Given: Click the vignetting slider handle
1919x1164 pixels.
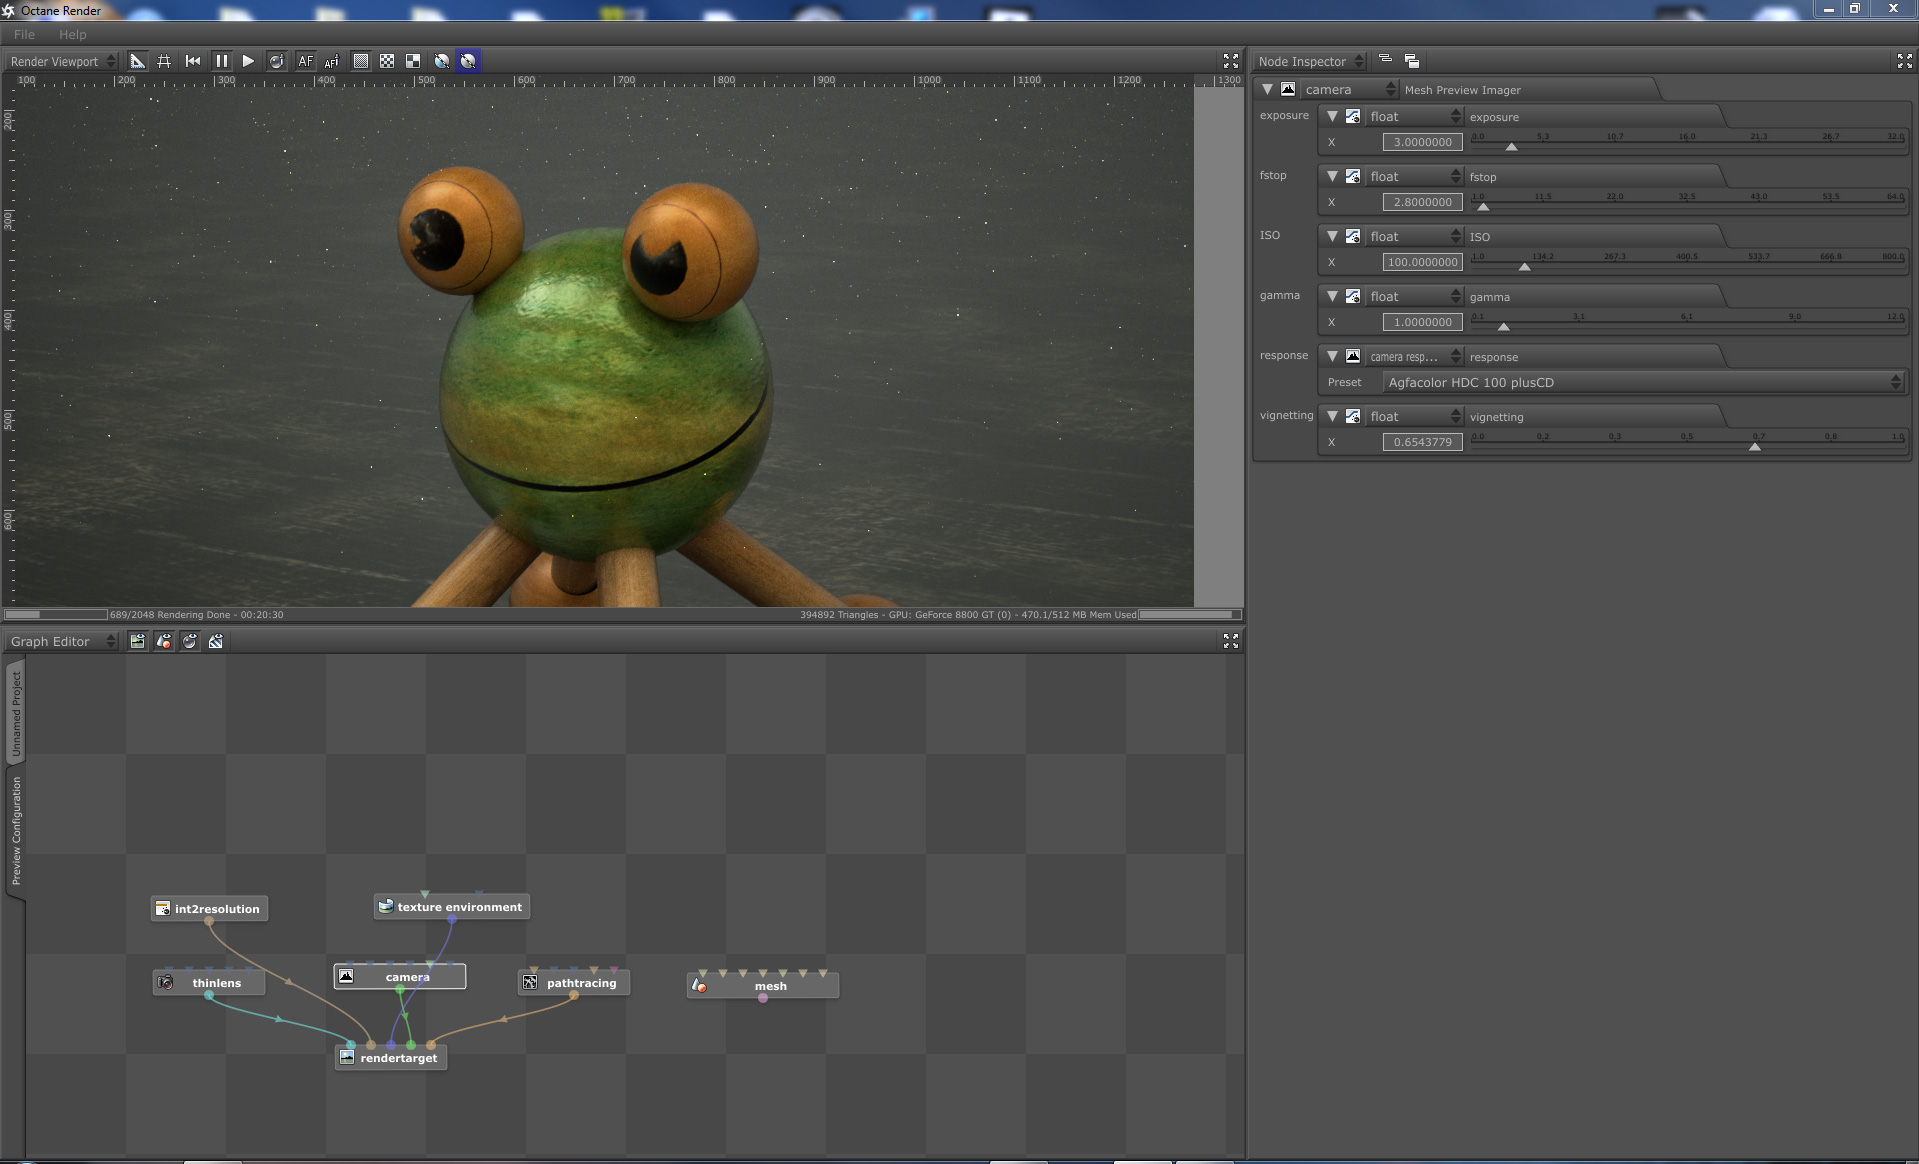Looking at the screenshot, I should pyautogui.click(x=1754, y=446).
